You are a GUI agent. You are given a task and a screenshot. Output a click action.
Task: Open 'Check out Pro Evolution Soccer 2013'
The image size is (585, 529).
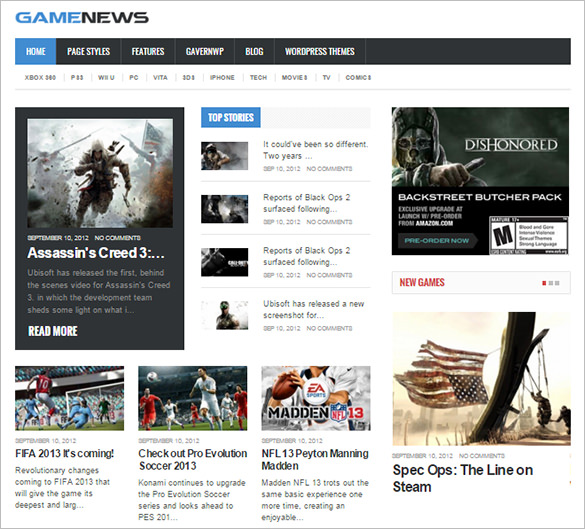click(x=193, y=460)
